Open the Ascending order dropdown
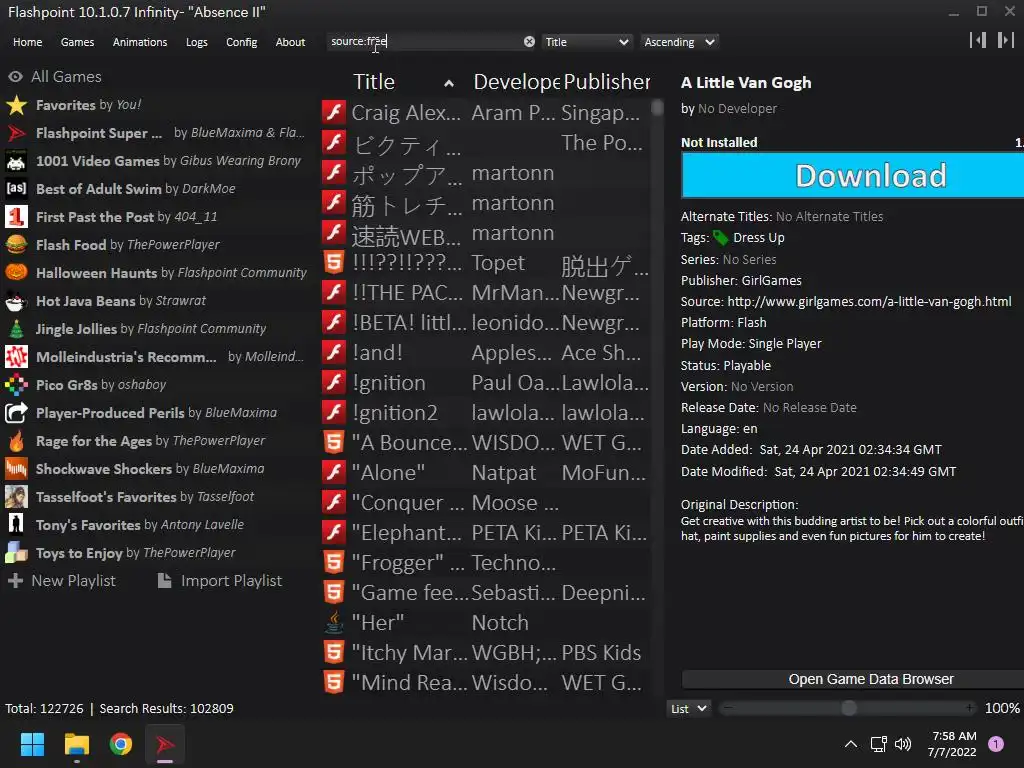 point(679,42)
